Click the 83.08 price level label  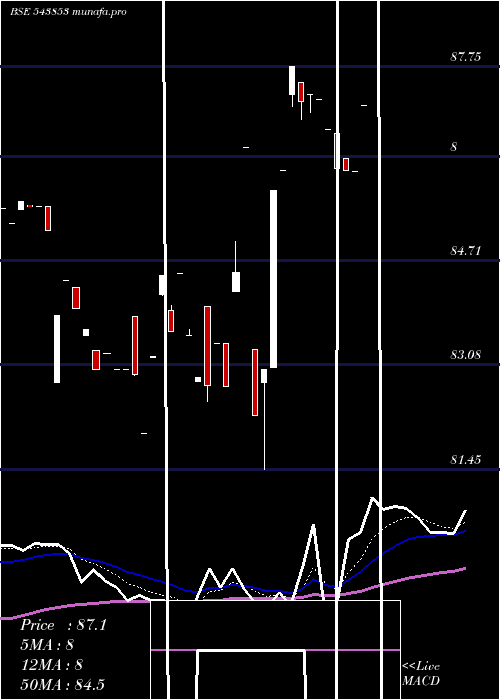click(x=466, y=355)
